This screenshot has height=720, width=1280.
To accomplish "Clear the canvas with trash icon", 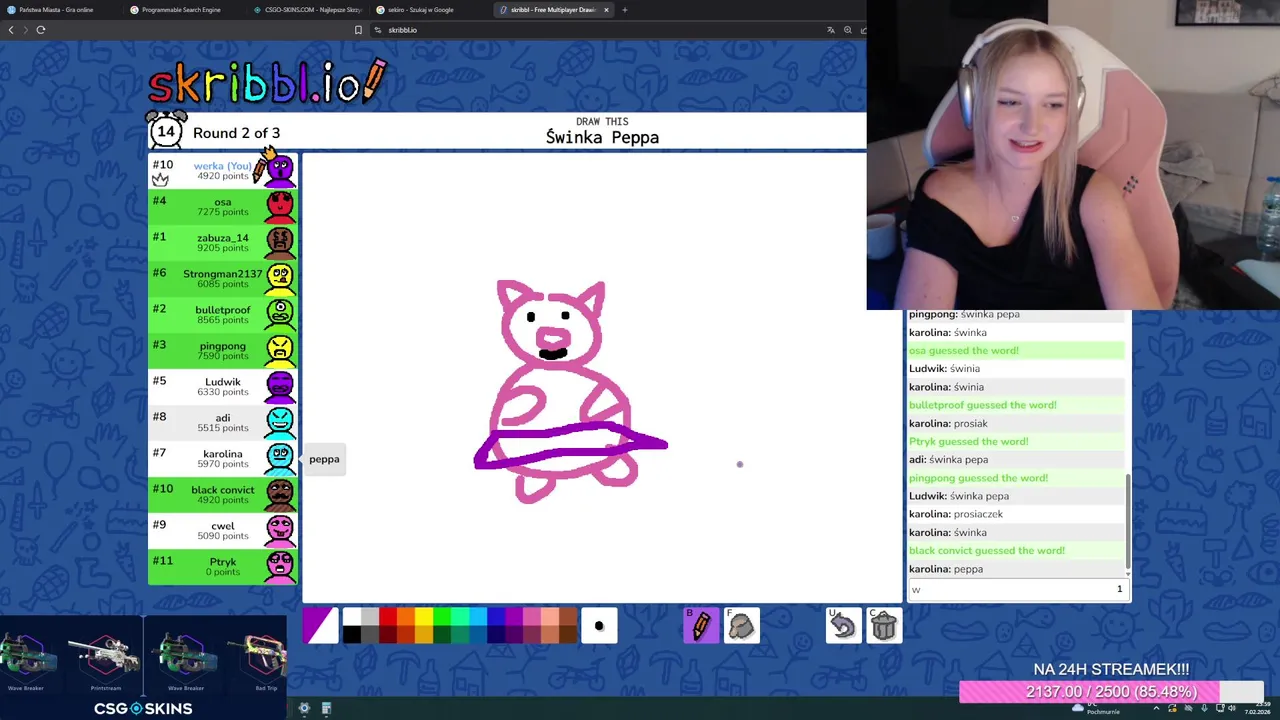I will click(x=884, y=626).
